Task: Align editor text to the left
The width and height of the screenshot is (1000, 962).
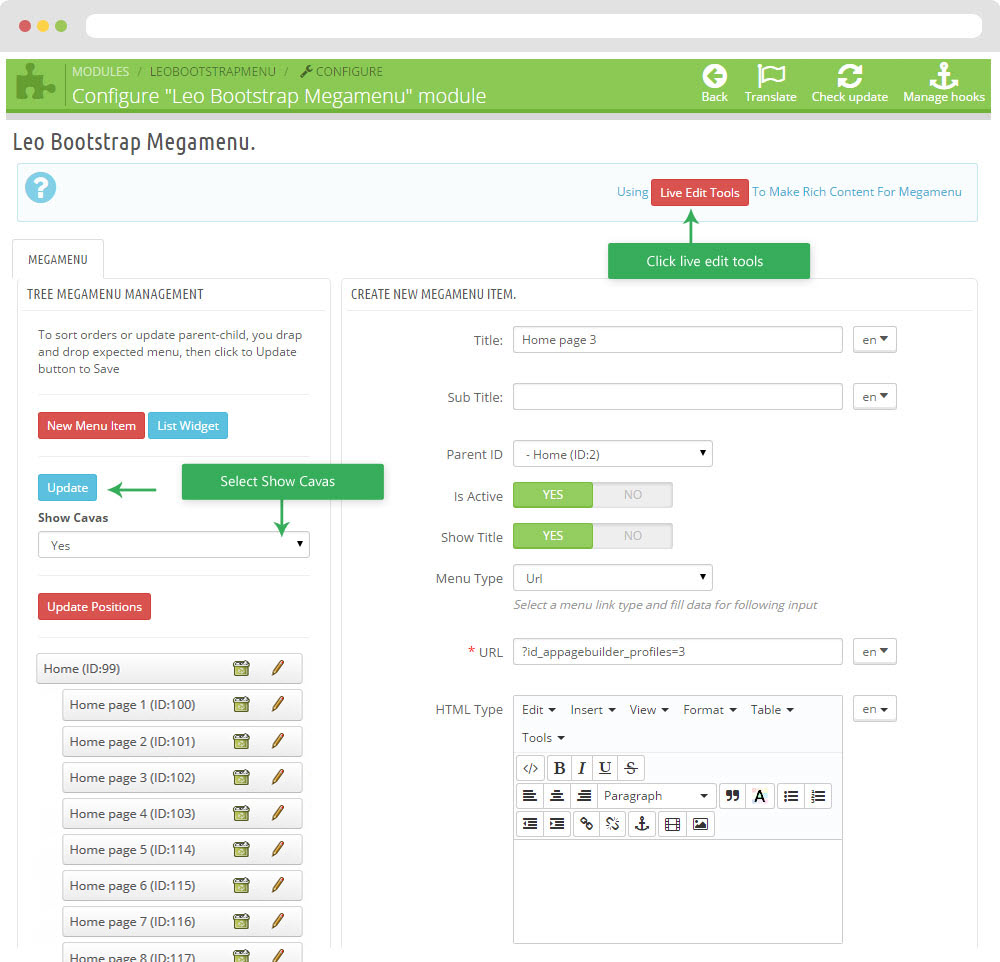Action: (529, 796)
